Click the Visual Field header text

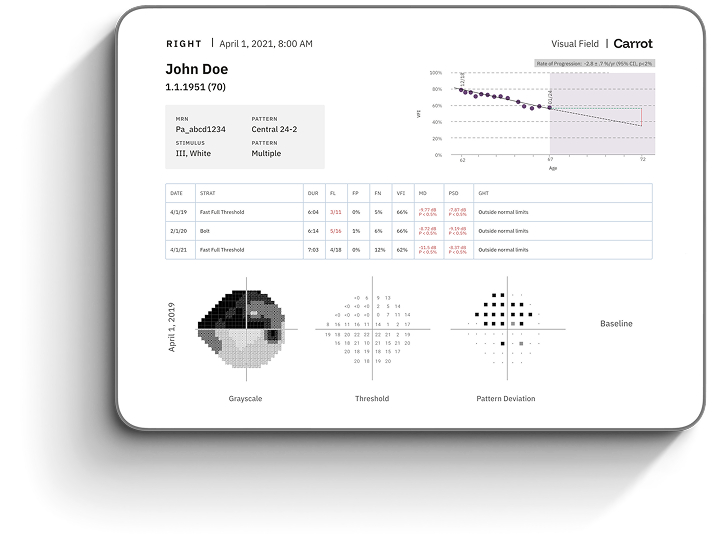point(575,44)
